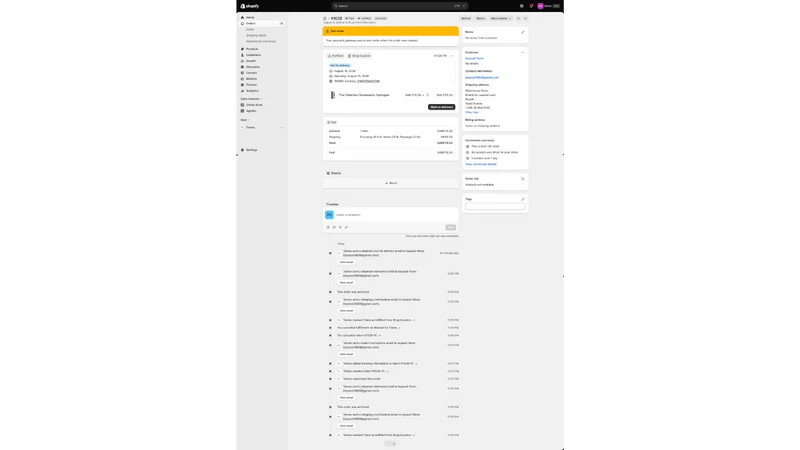Click the Leave a comment field
Screen dimensions: 800x450
point(396,215)
